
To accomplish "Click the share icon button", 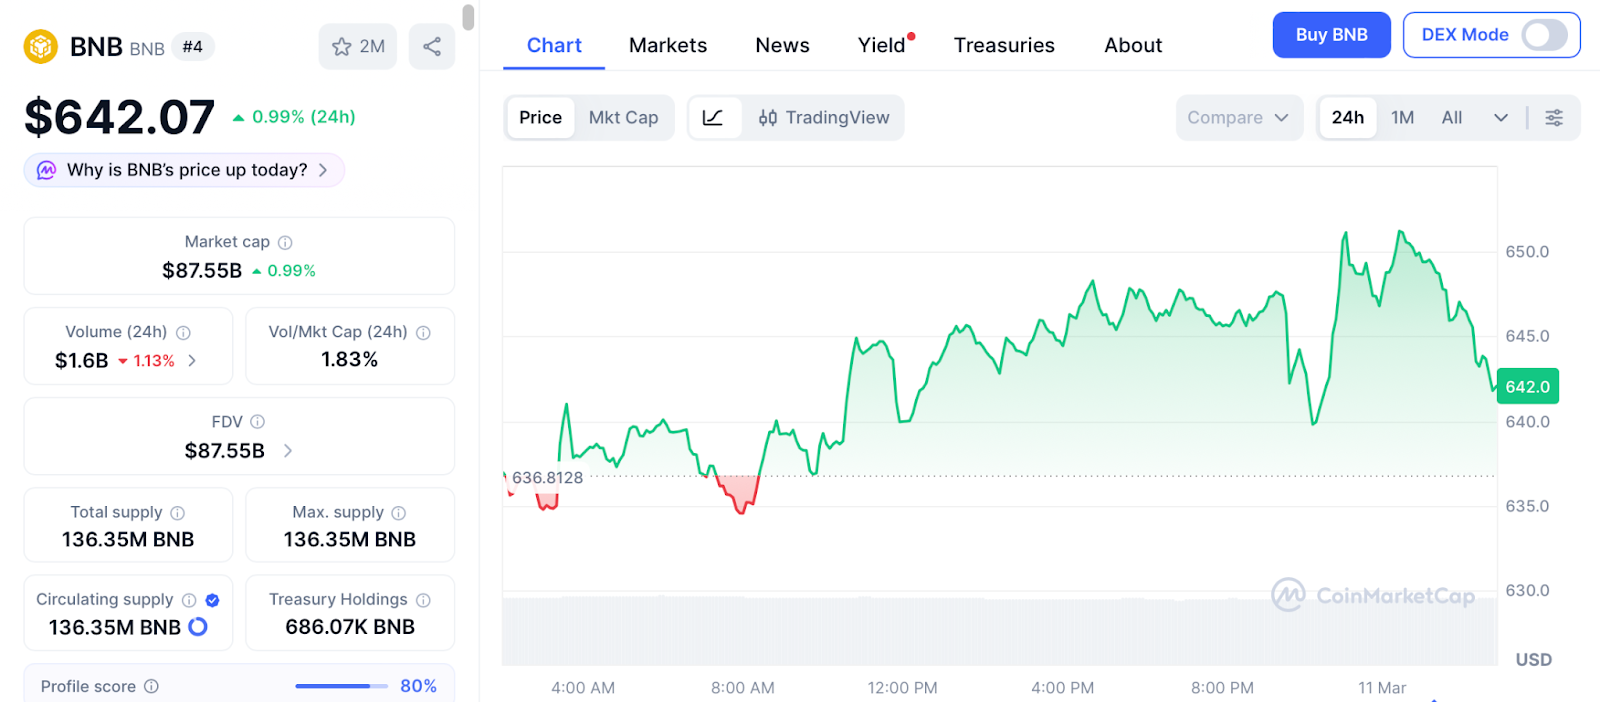I will pos(432,47).
